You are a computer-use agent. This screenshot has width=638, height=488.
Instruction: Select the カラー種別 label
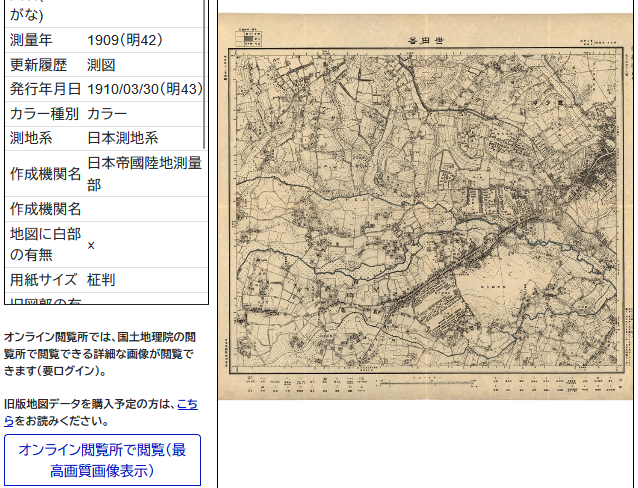pyautogui.click(x=44, y=114)
